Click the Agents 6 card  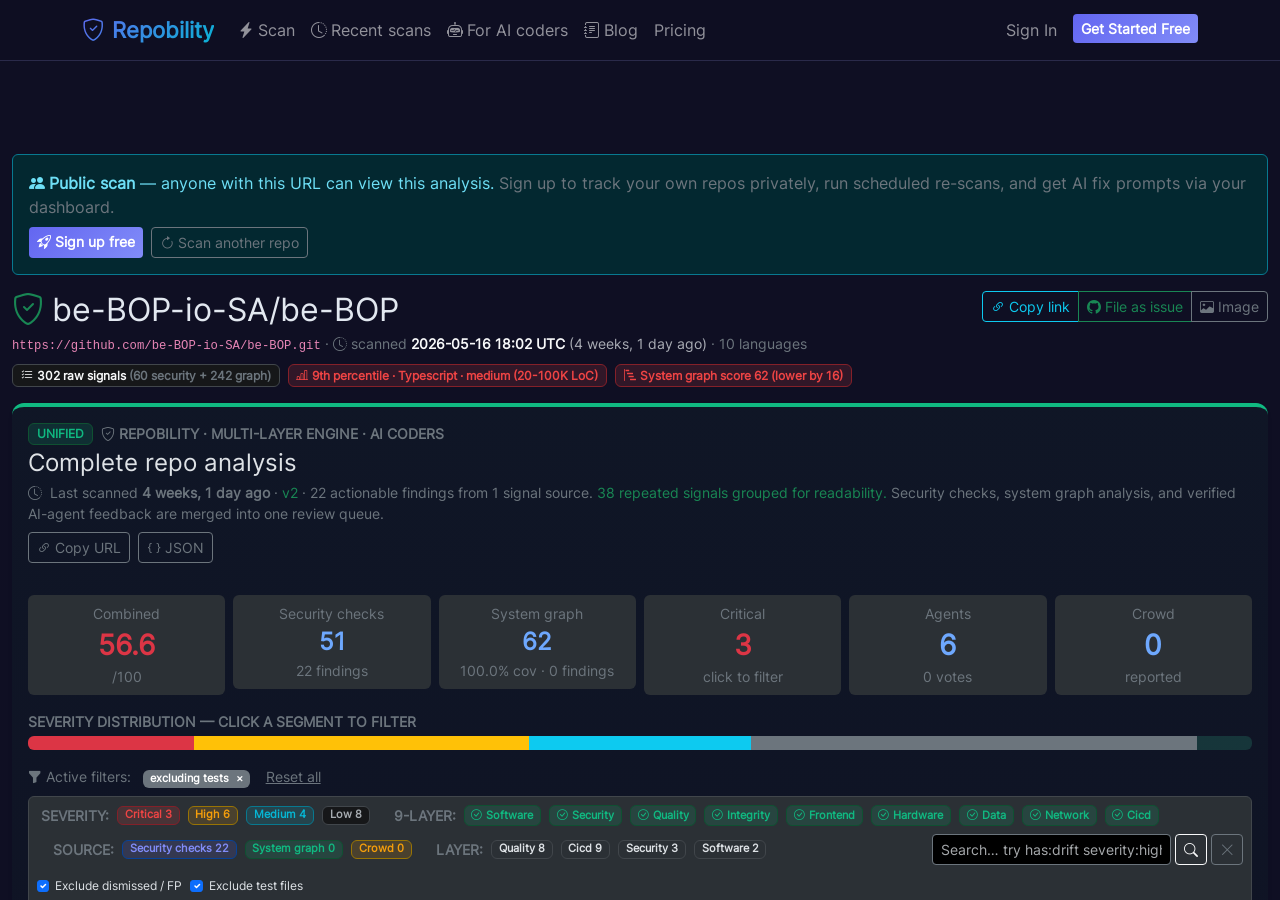948,645
